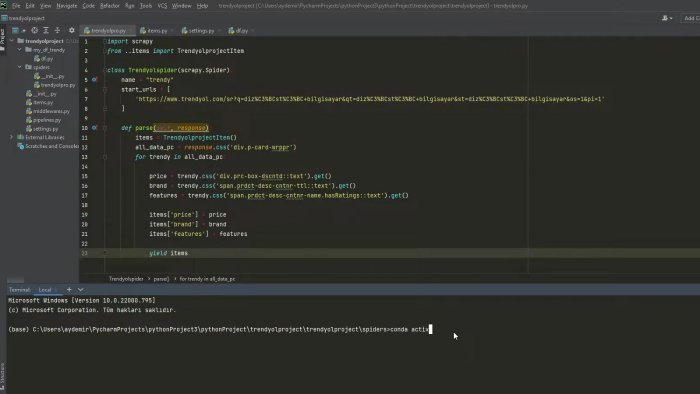
Task: Close the trendyolpro.py editor tab
Action: tap(130, 31)
